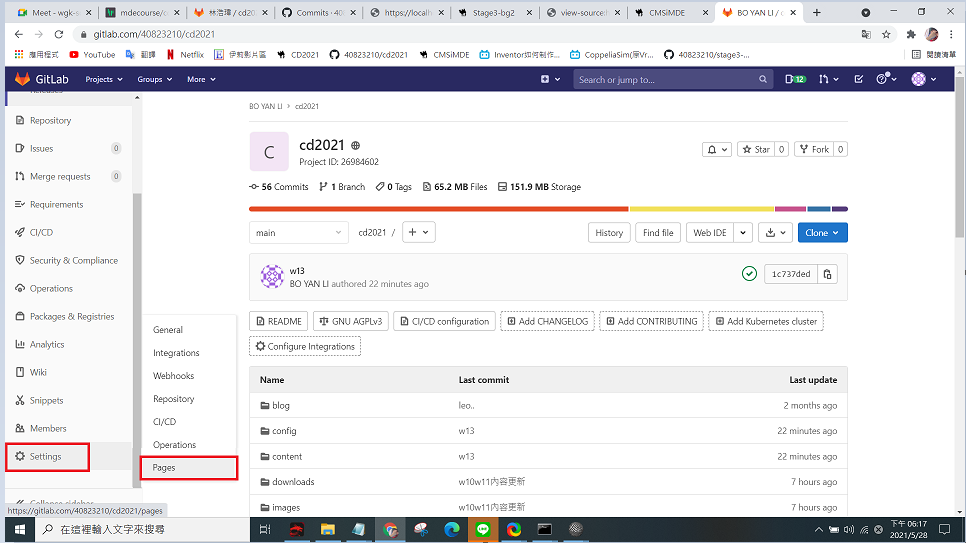Click the History button
Screen dimensions: 966x543
(609, 232)
